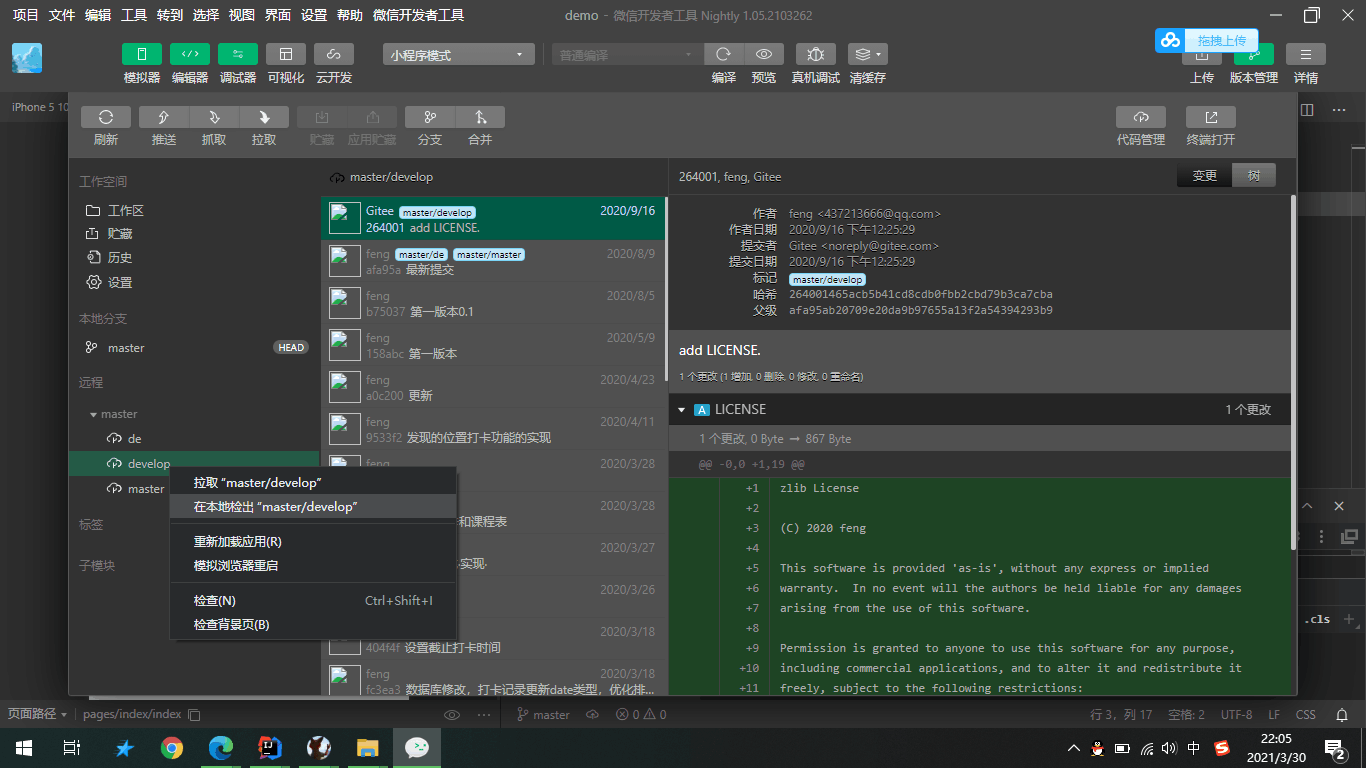Screen dimensions: 1366x768
Task: Open File Explorer from taskbar
Action: pos(368,748)
